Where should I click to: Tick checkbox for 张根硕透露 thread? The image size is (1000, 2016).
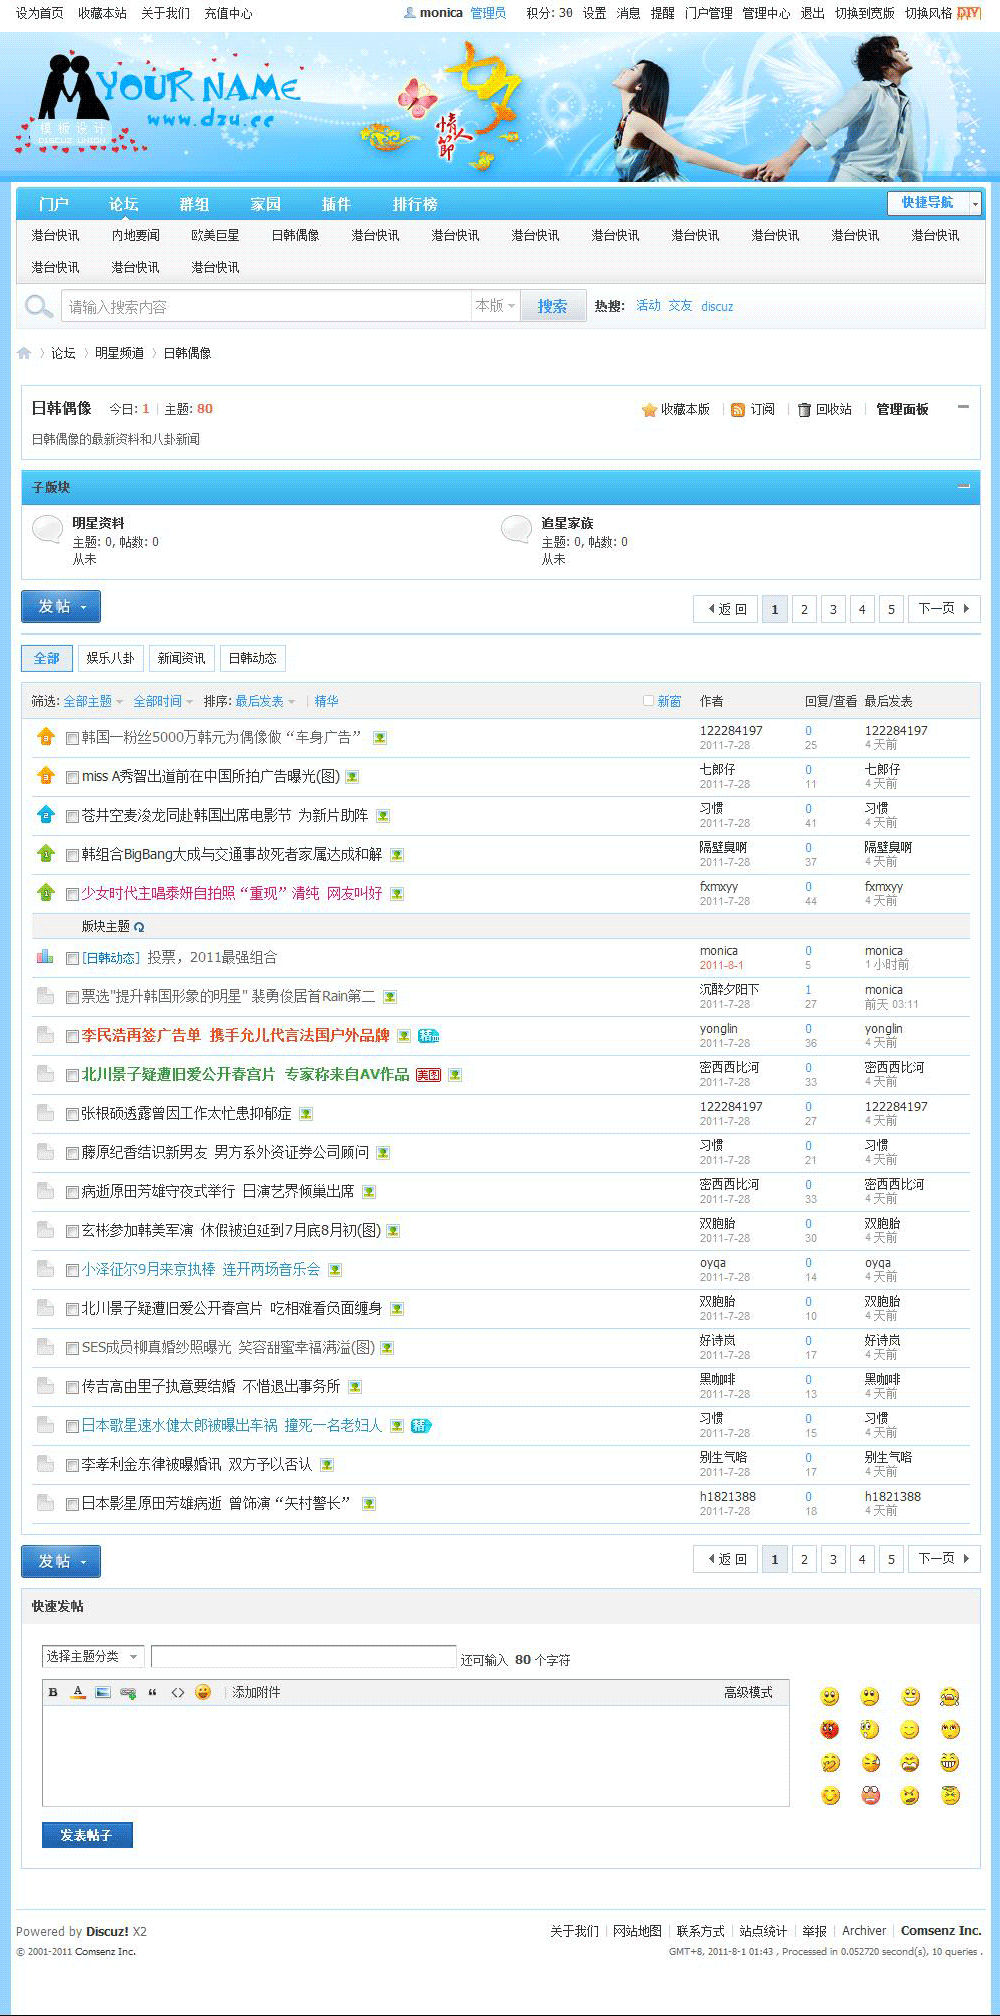[x=72, y=1114]
